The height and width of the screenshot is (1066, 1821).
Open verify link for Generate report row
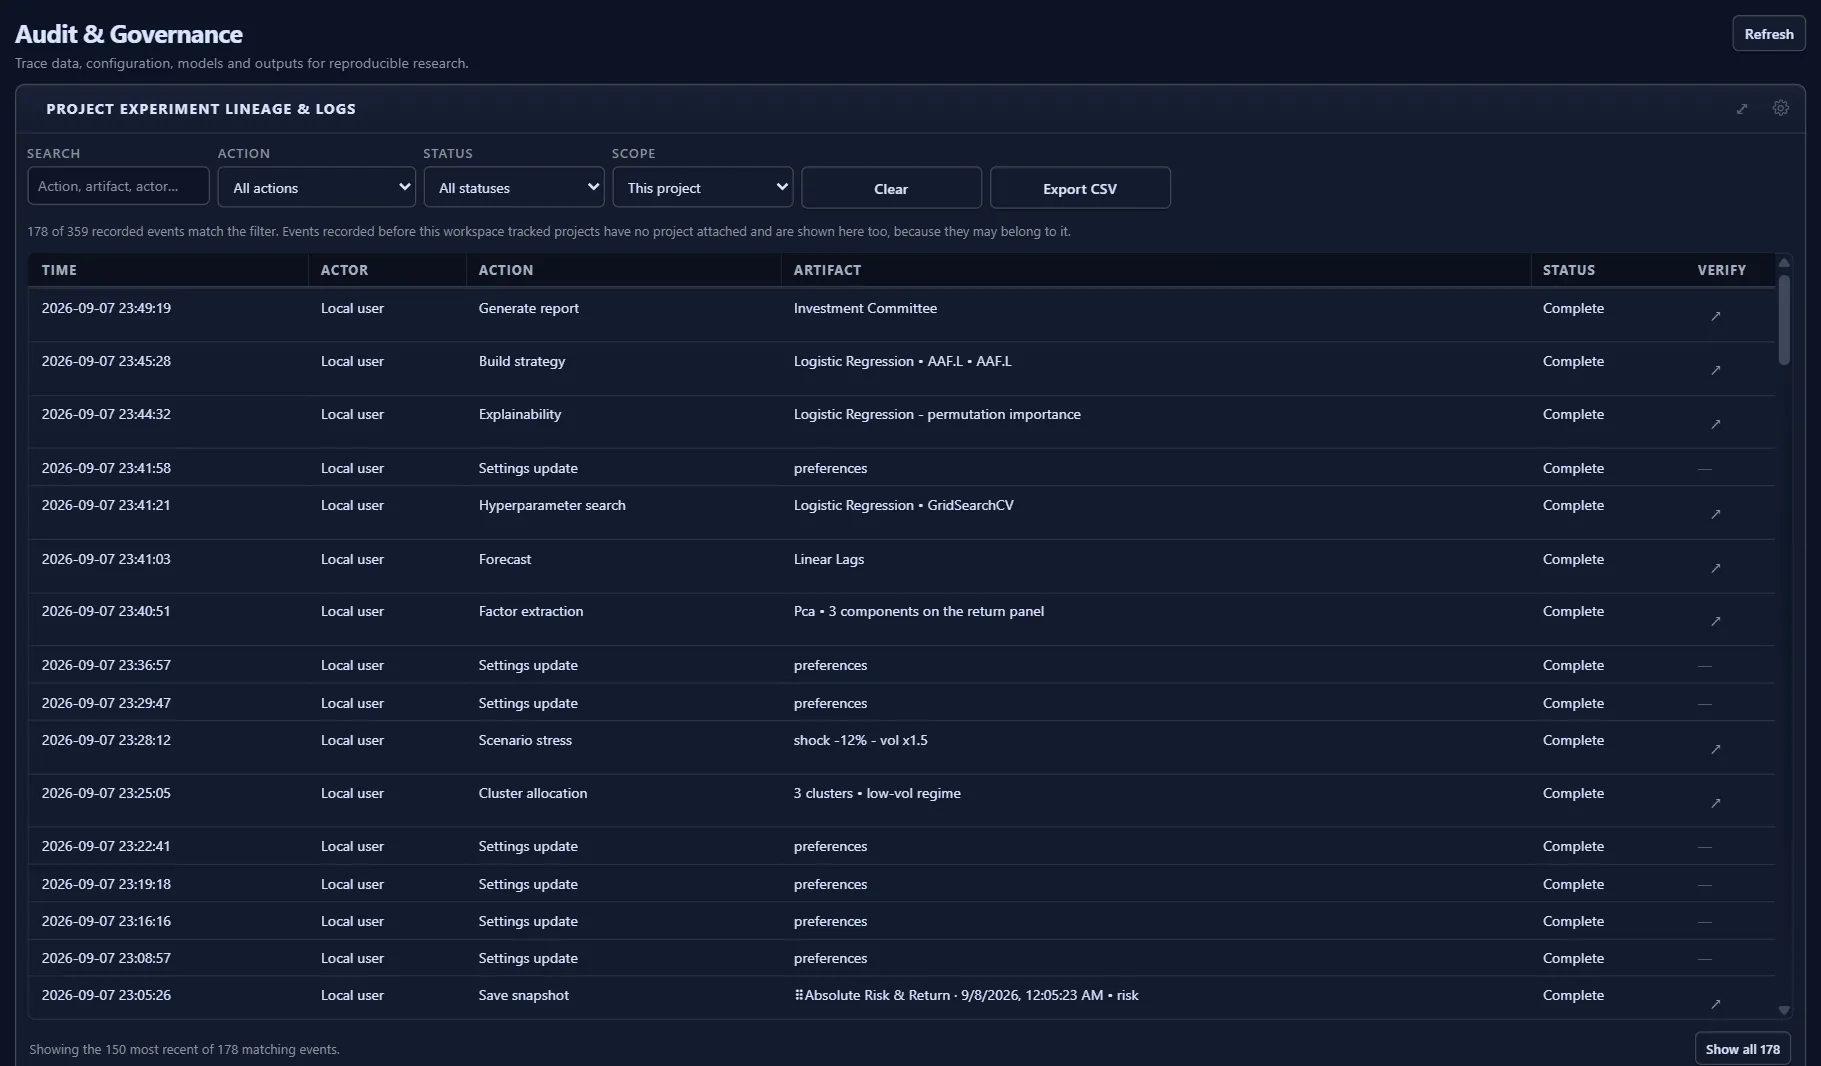coord(1716,316)
